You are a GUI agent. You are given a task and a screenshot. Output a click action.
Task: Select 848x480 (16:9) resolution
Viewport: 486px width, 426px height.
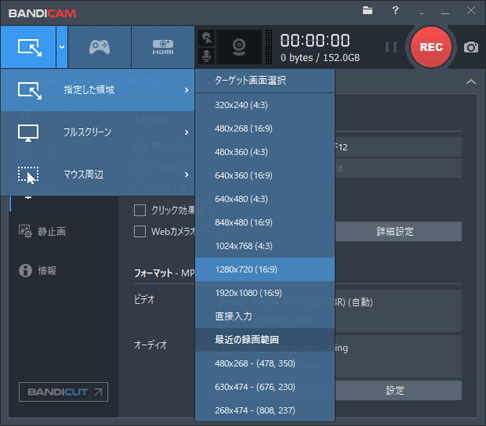click(x=265, y=223)
